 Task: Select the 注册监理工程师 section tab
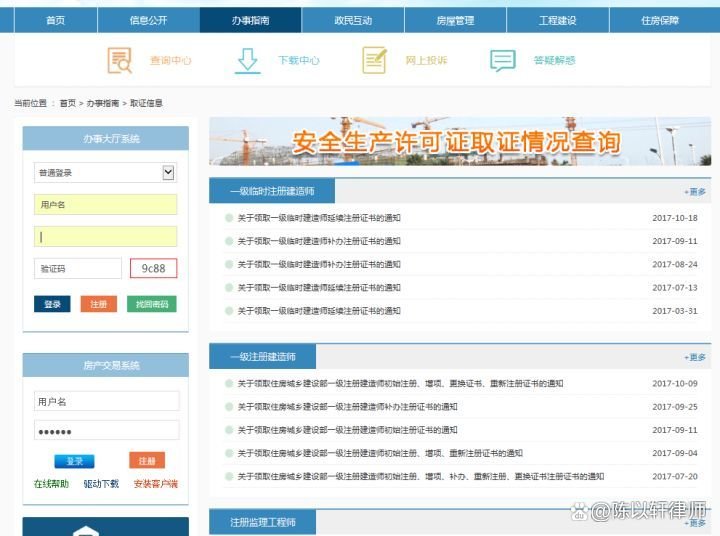pos(263,522)
